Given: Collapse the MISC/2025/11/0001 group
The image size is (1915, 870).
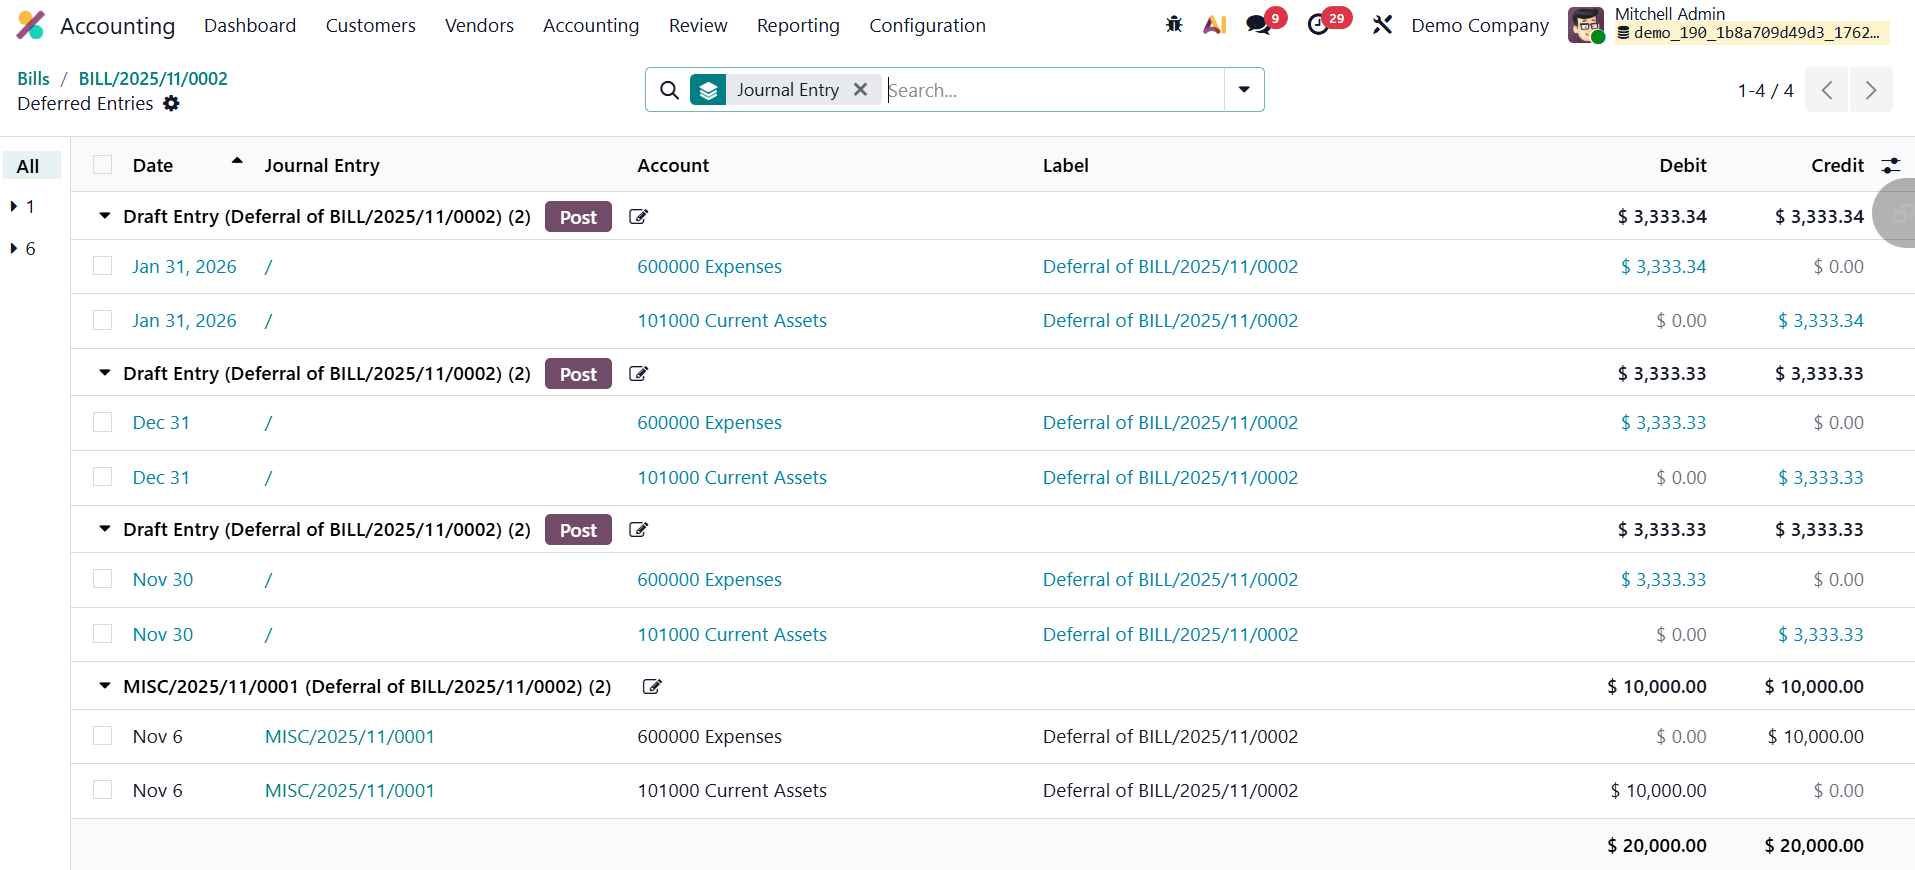Looking at the screenshot, I should pos(105,687).
